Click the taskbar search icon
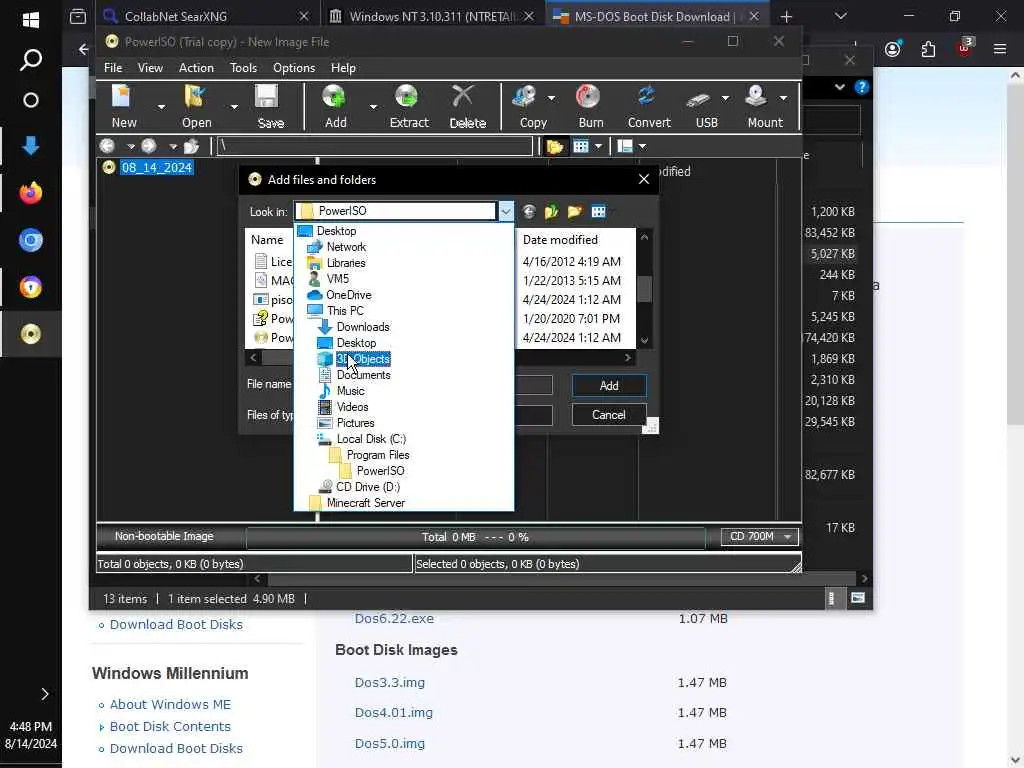1024x768 pixels. click(x=31, y=60)
